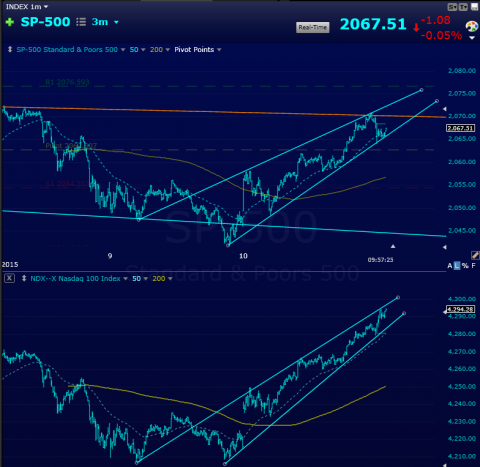Screen dimensions: 480x467
Task: Click the red down-arrow change indicator
Action: coord(416,28)
